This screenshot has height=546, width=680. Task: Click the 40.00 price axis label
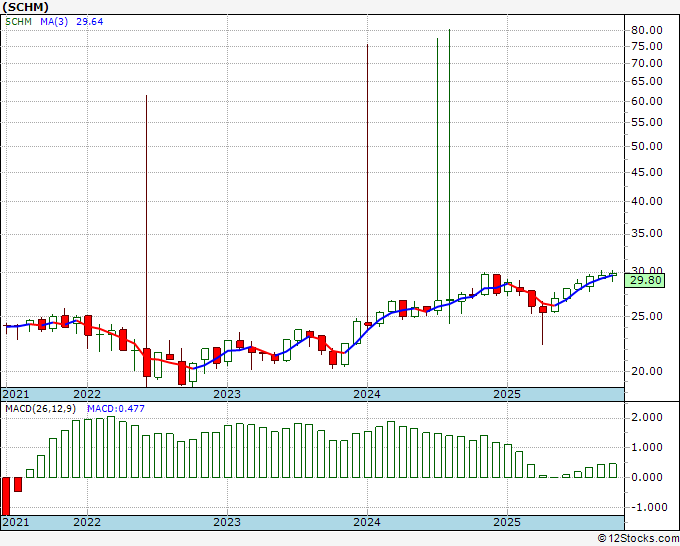point(647,201)
